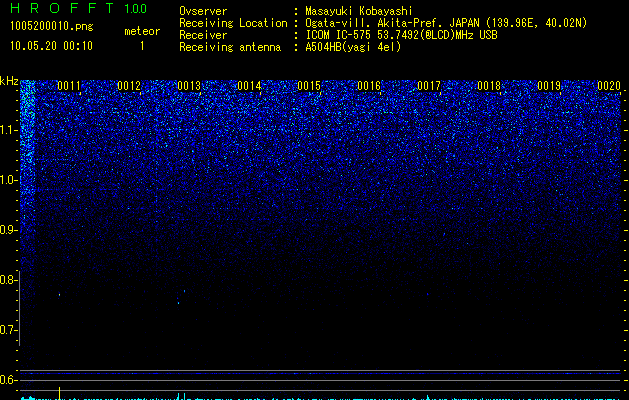Image resolution: width=629 pixels, height=400 pixels.
Task: Click the 0015 time marker
Action: click(x=309, y=86)
